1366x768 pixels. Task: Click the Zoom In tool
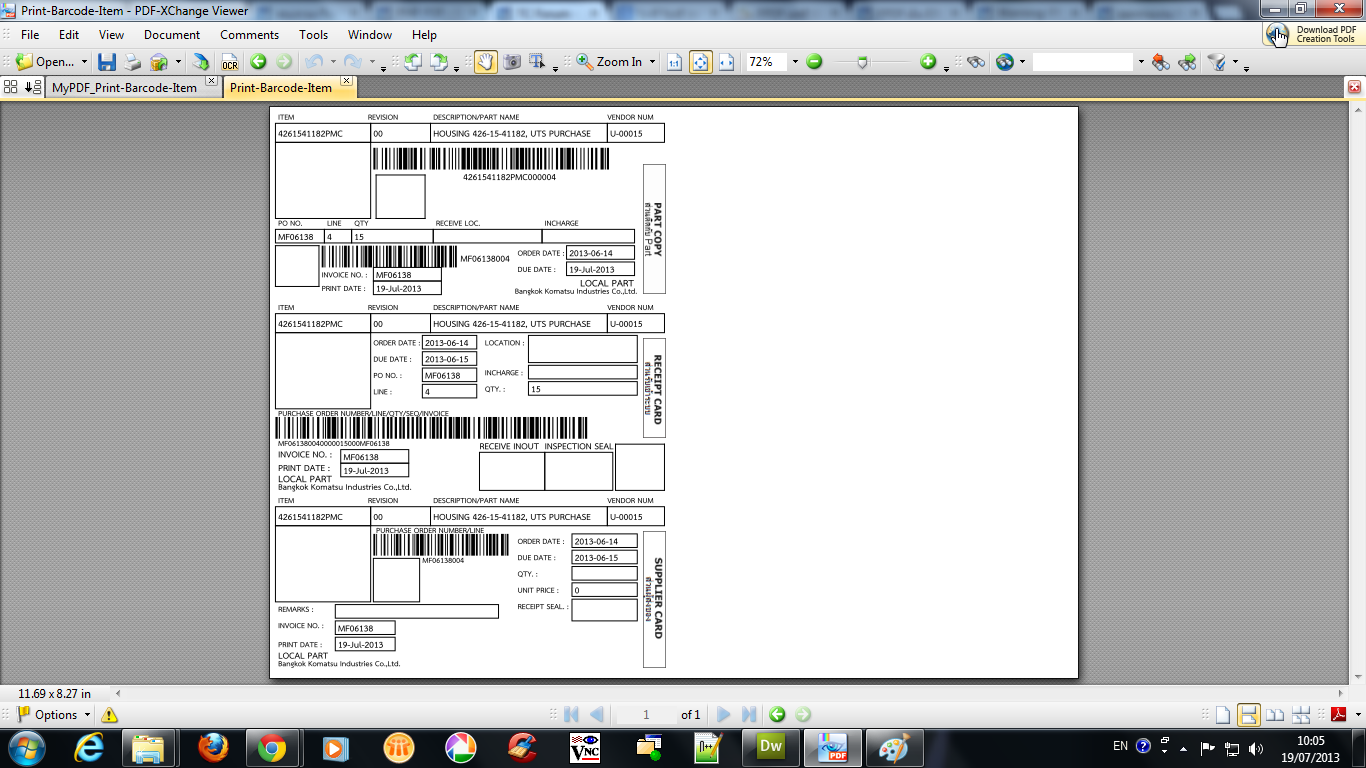click(610, 62)
